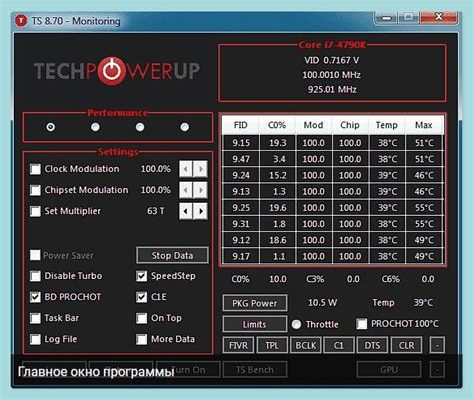Viewport: 474px width, 400px height.
Task: Open the FIVR window
Action: 238,345
